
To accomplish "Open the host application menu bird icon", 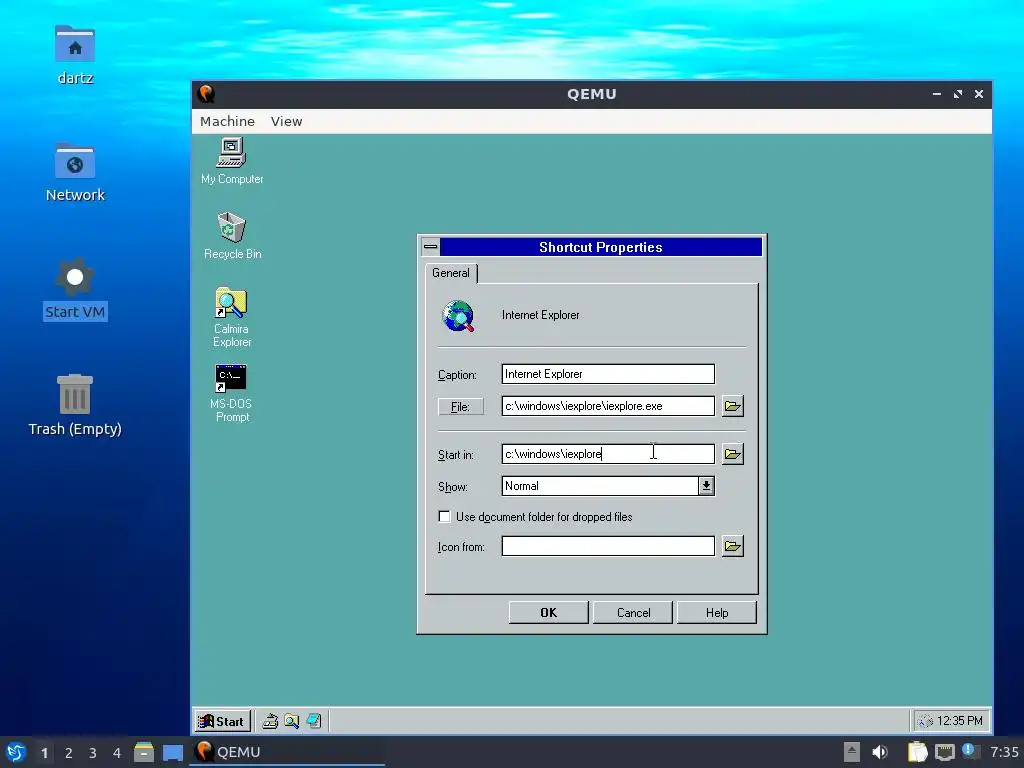I will (16, 752).
